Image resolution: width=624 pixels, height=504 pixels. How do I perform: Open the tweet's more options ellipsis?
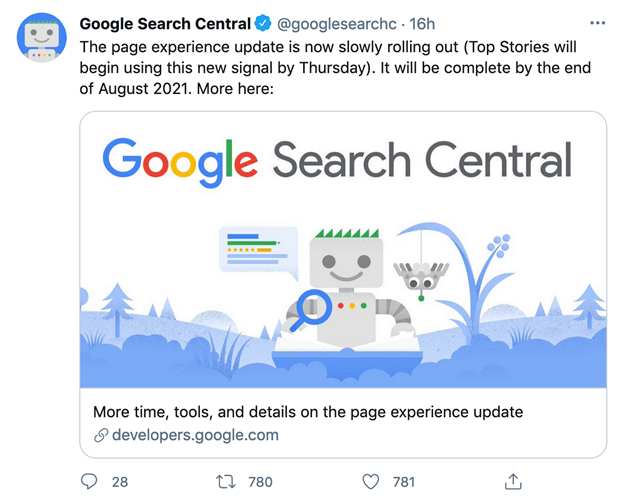click(x=598, y=22)
